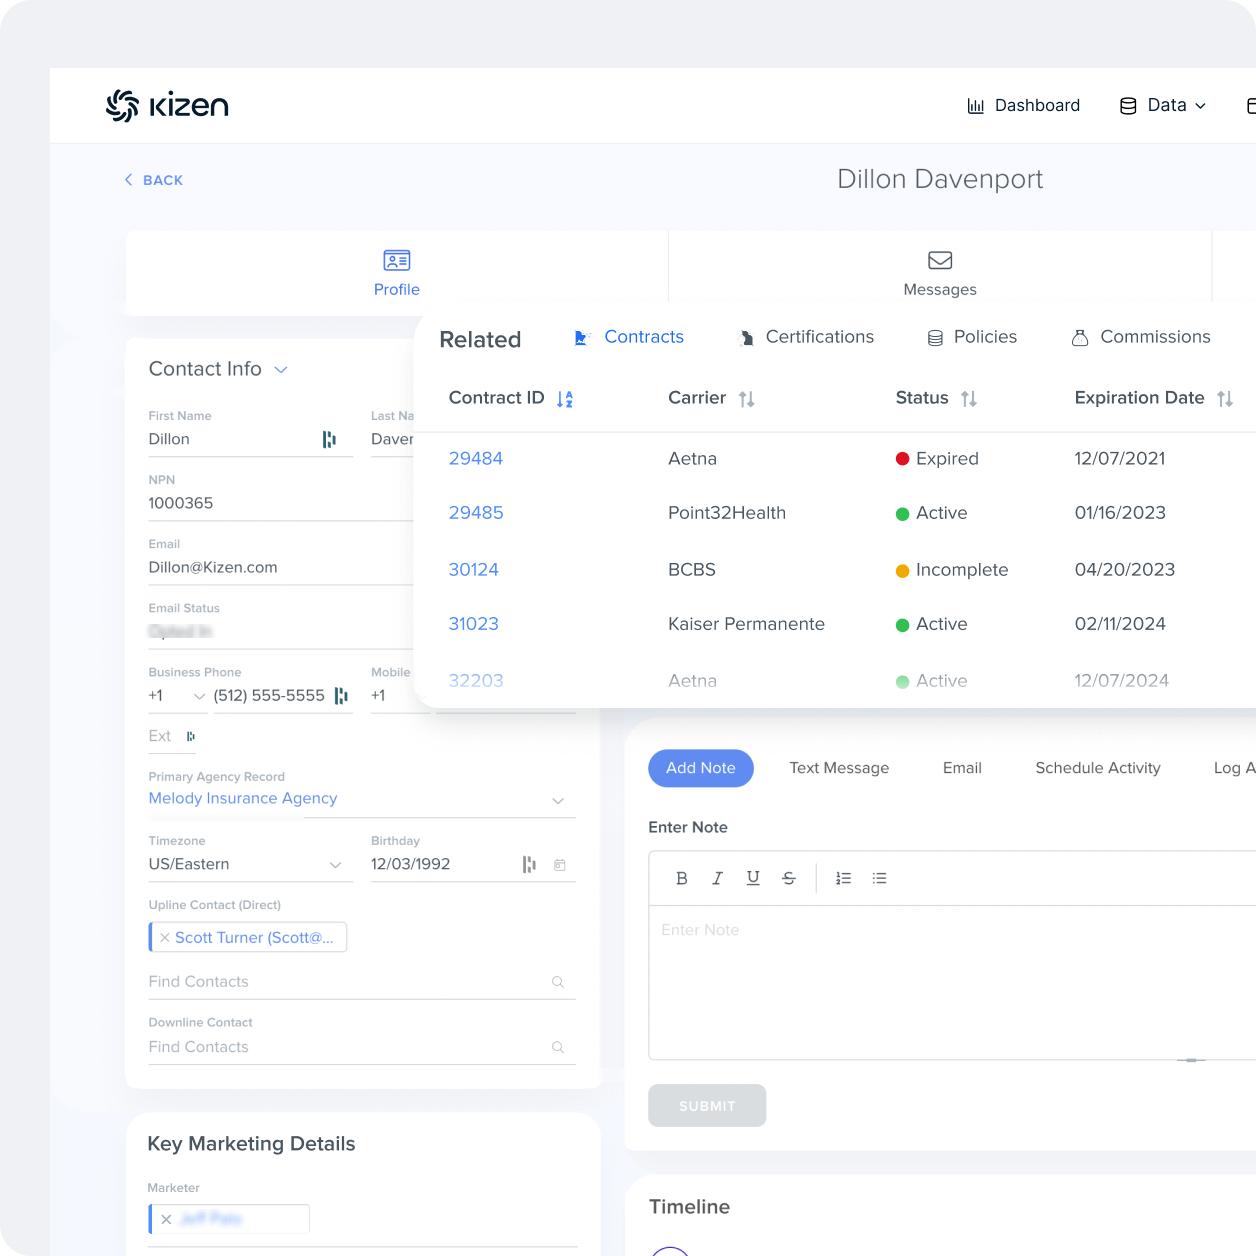Navigate to the Dashboard
Screen dimensions: 1256x1256
pyautogui.click(x=1024, y=105)
